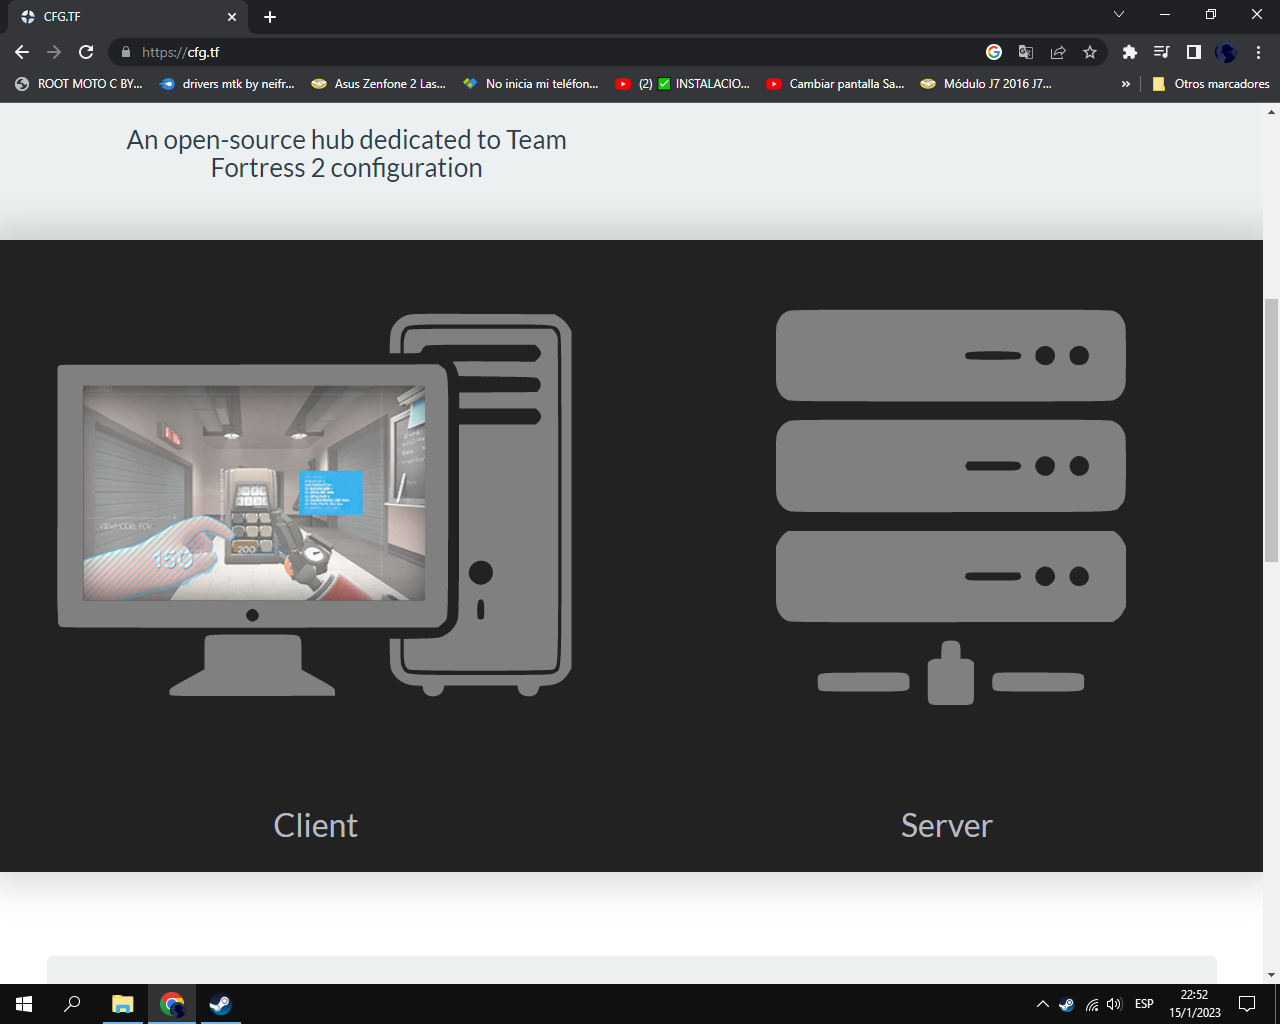Open Steam from the taskbar

point(220,1004)
